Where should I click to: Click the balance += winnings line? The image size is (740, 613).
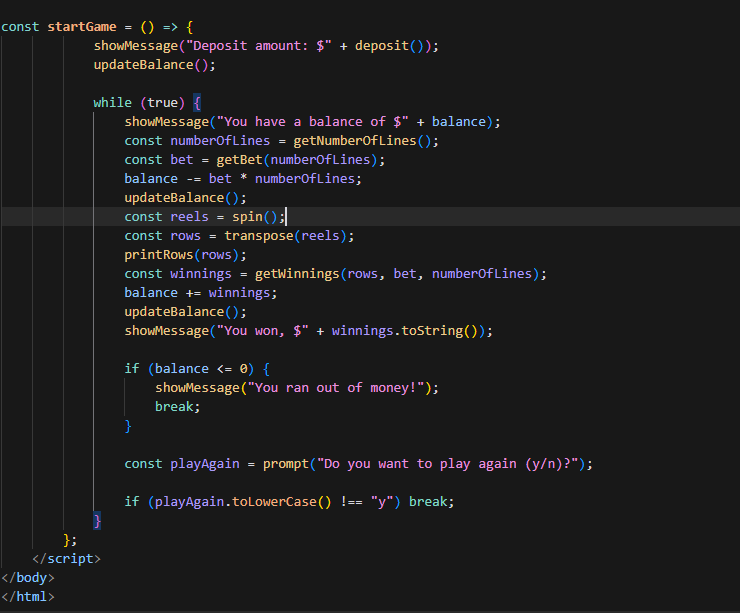(x=201, y=293)
